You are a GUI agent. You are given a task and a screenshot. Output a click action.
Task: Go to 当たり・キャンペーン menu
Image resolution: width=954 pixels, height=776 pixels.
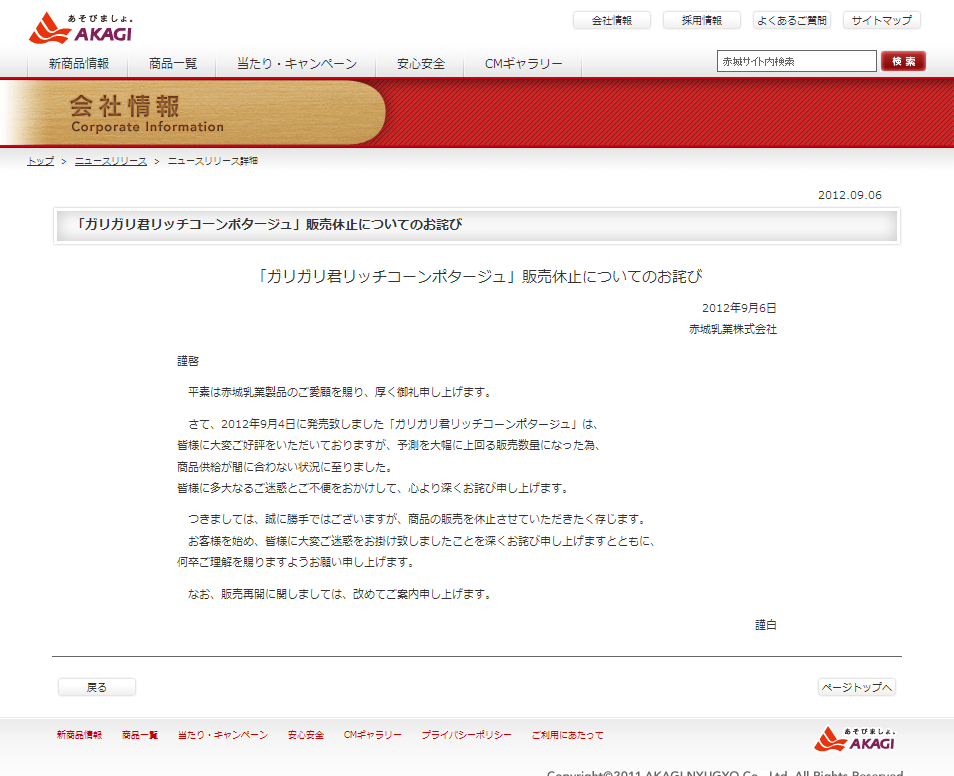coord(297,64)
